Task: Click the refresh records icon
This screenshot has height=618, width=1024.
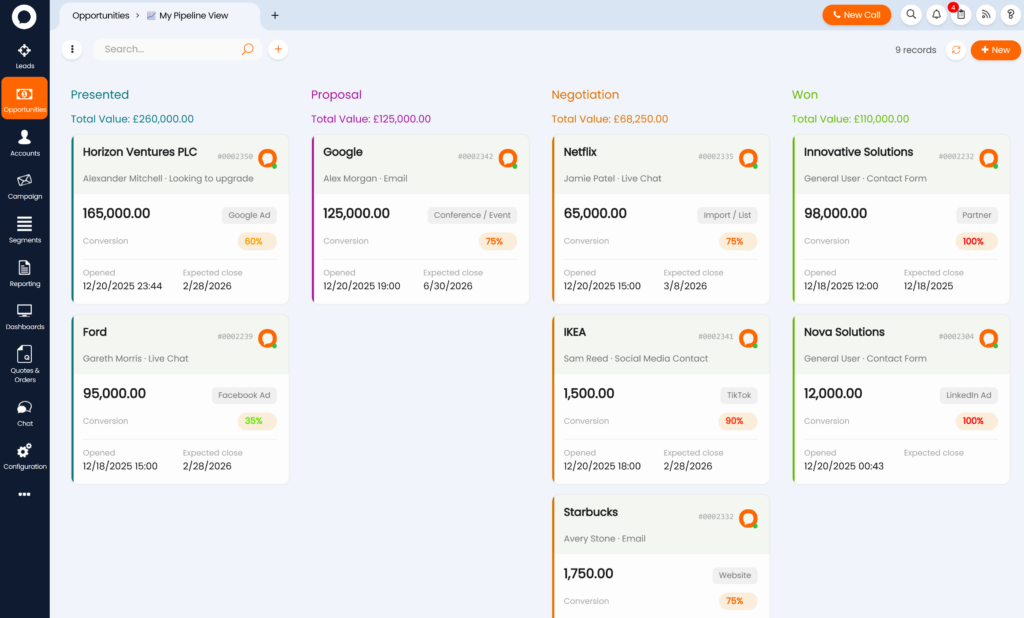Action: tap(955, 50)
